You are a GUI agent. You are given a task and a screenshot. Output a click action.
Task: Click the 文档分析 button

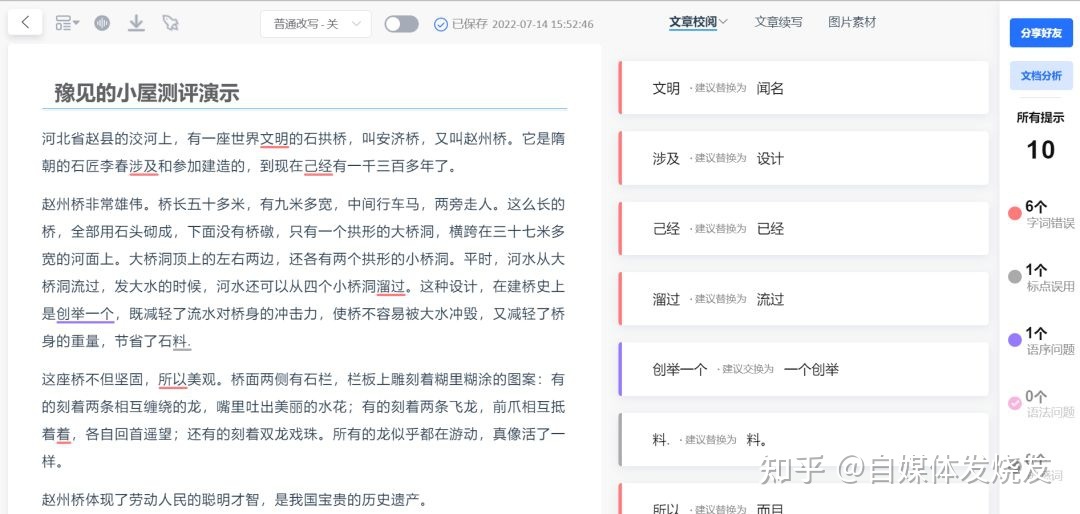tap(1041, 76)
